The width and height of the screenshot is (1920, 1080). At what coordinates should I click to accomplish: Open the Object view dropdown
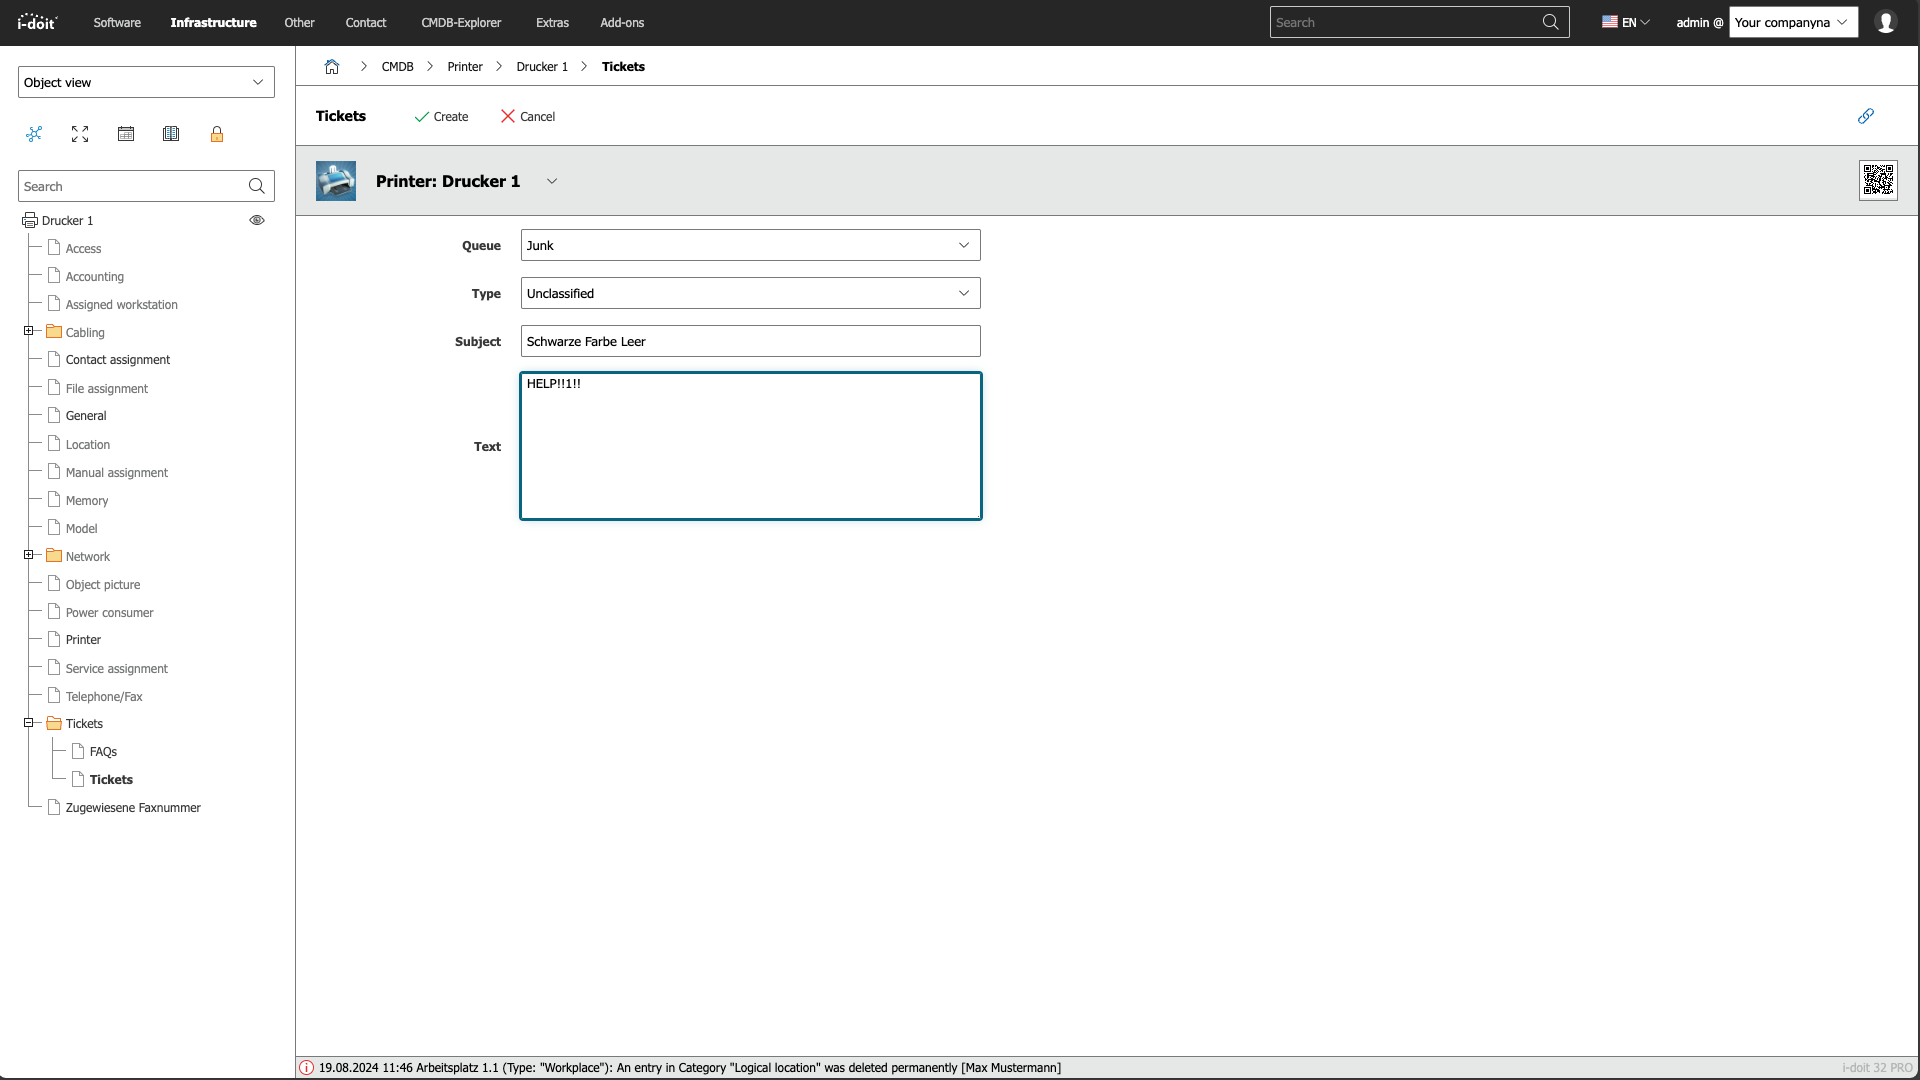[146, 82]
